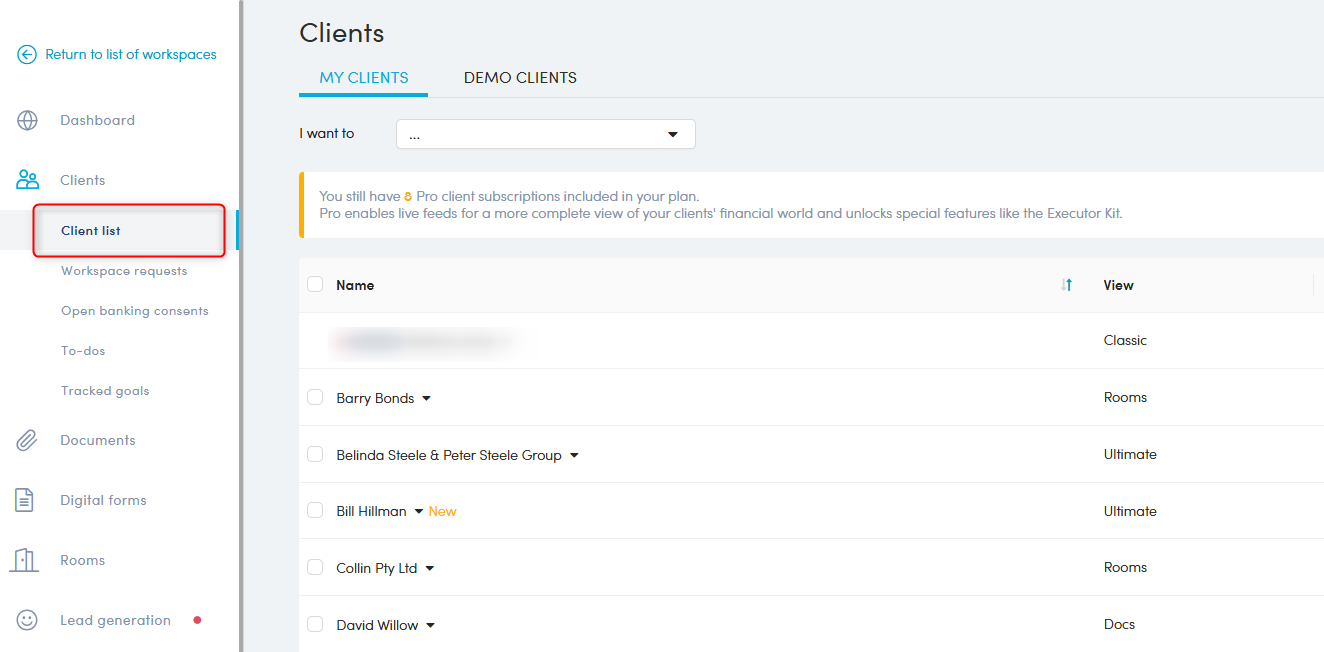Click the Belinda Steele & Peter Steele Group name

coord(448,455)
